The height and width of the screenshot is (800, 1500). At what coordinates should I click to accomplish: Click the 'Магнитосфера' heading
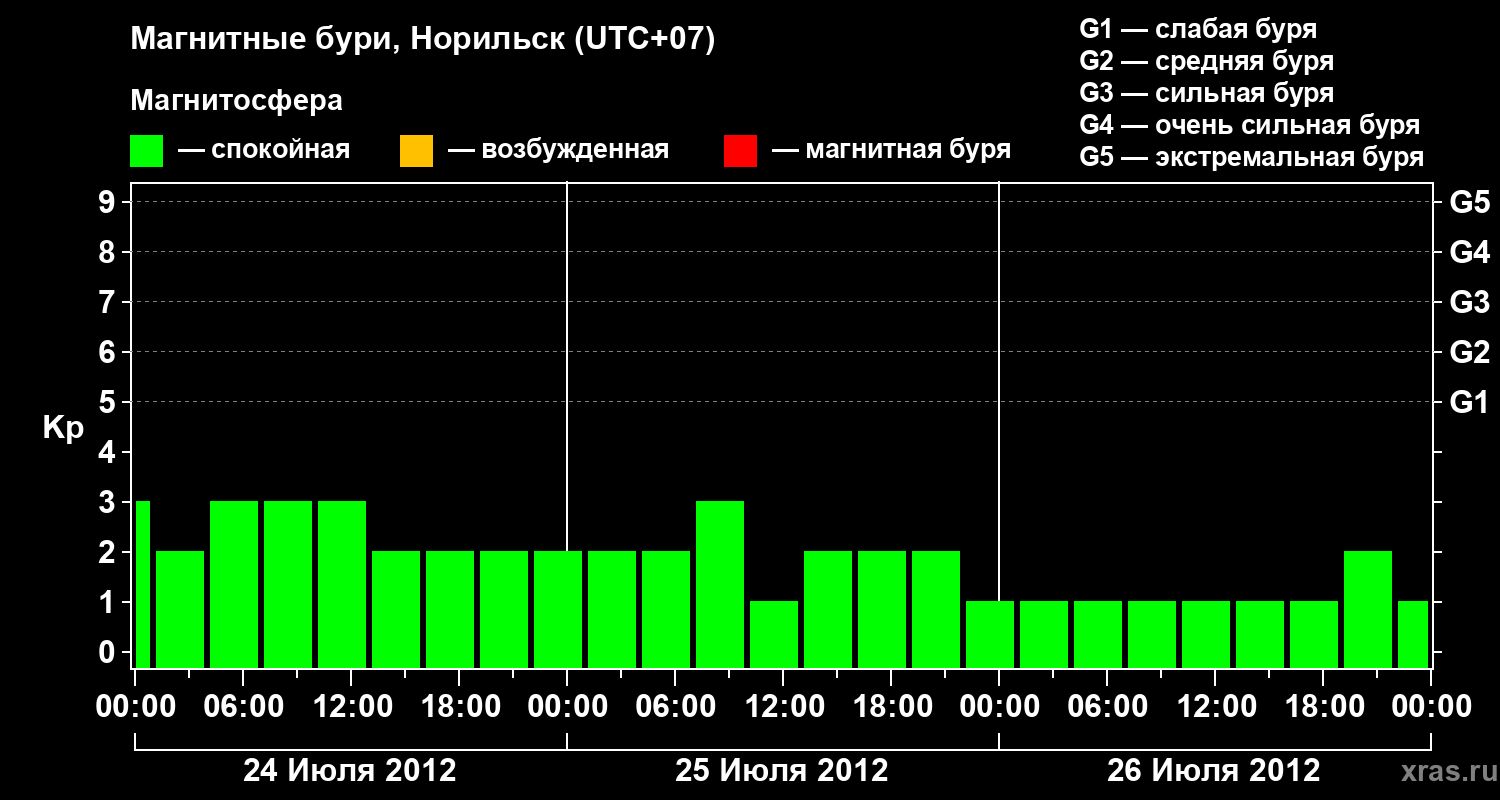(236, 101)
